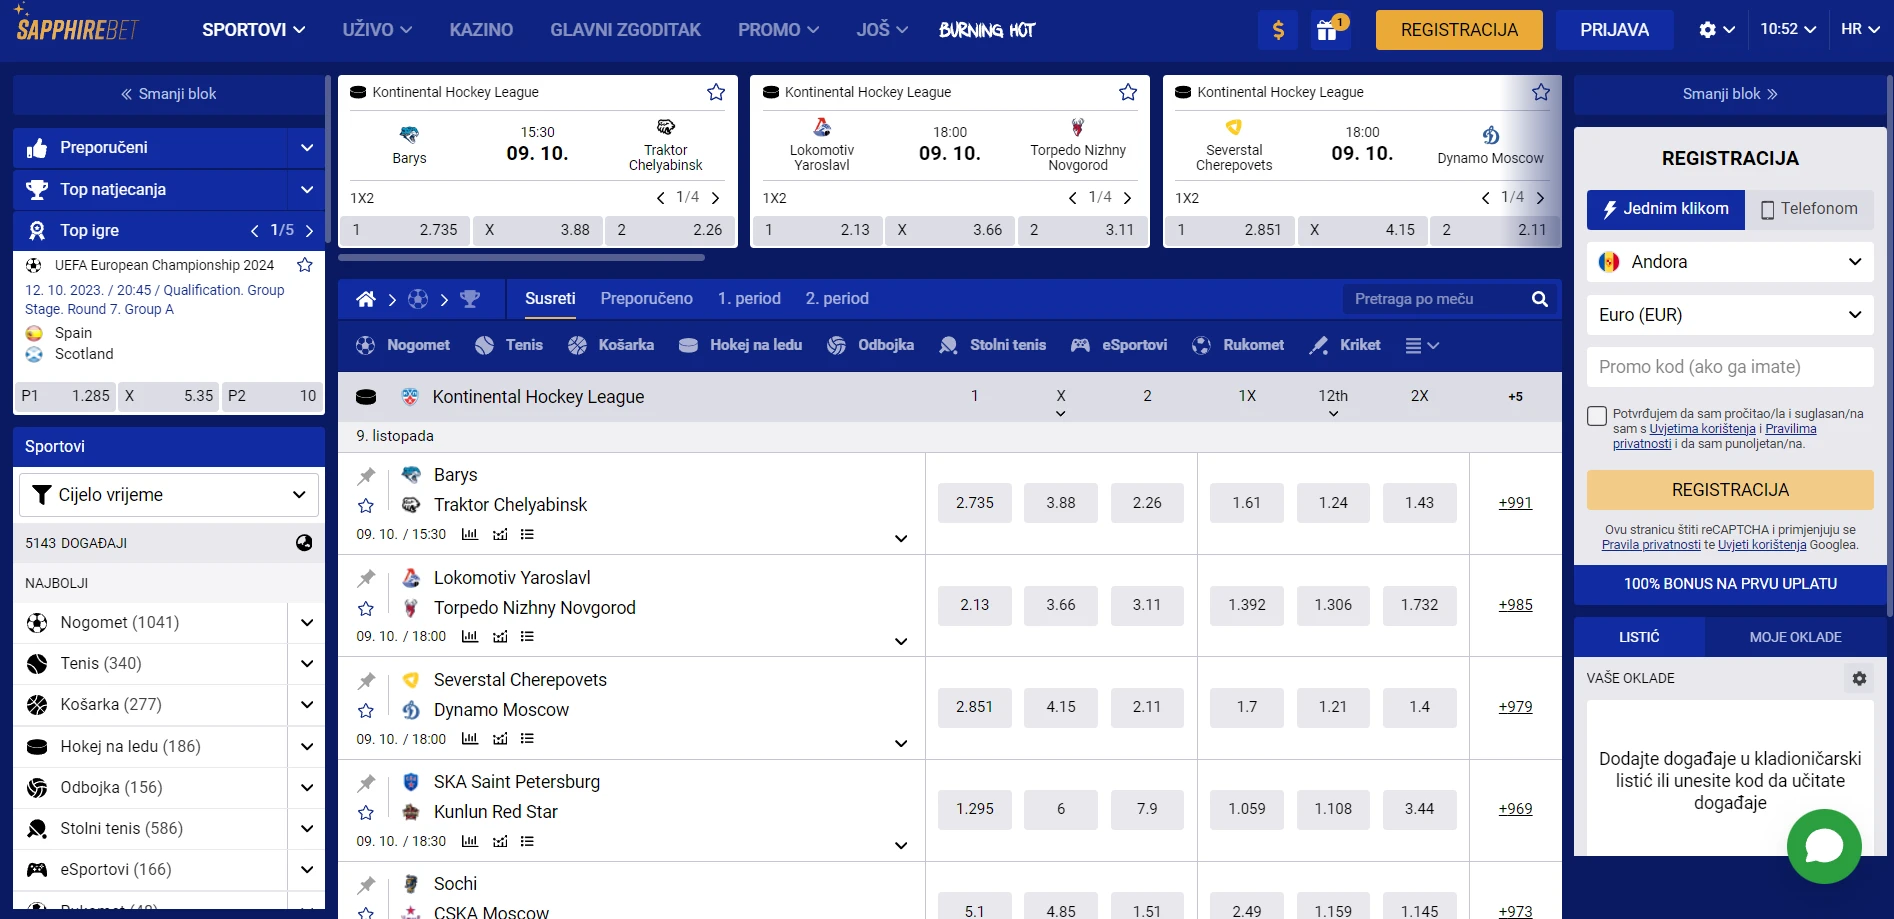The width and height of the screenshot is (1894, 919).
Task: Filter by Hokej na ledu sport
Action: point(740,345)
